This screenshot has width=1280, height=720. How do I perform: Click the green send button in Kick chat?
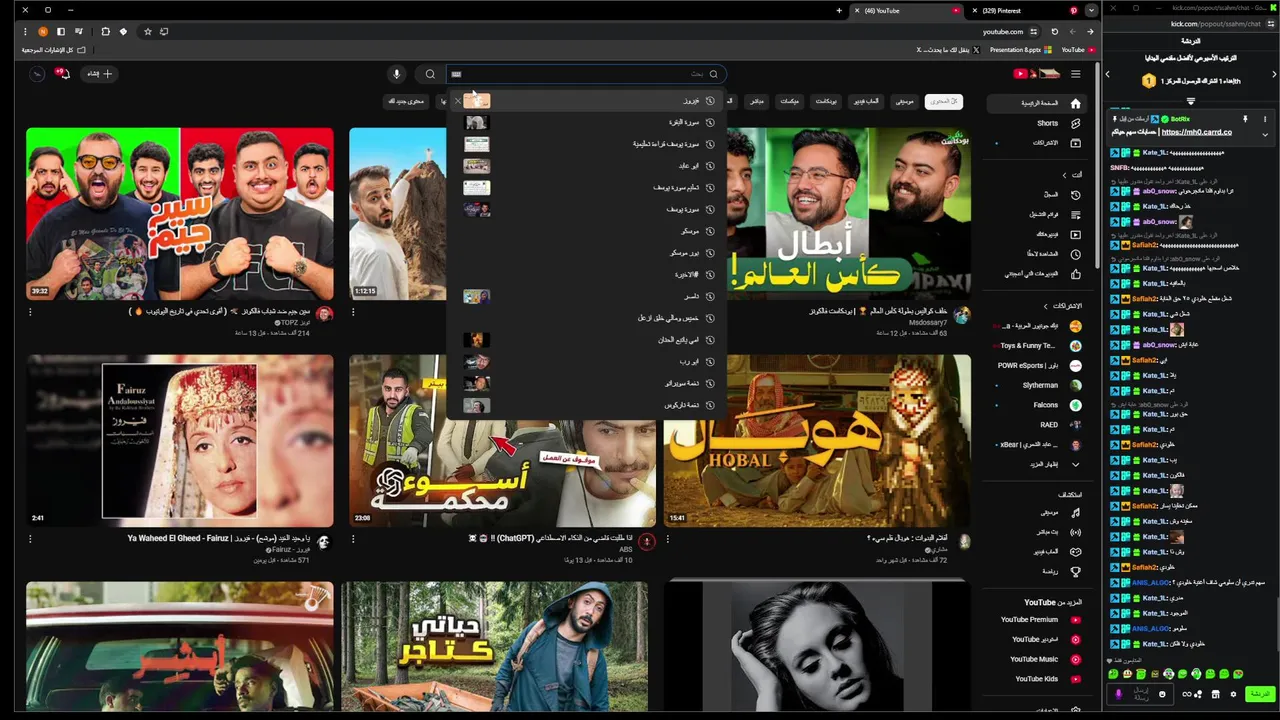click(x=1260, y=694)
